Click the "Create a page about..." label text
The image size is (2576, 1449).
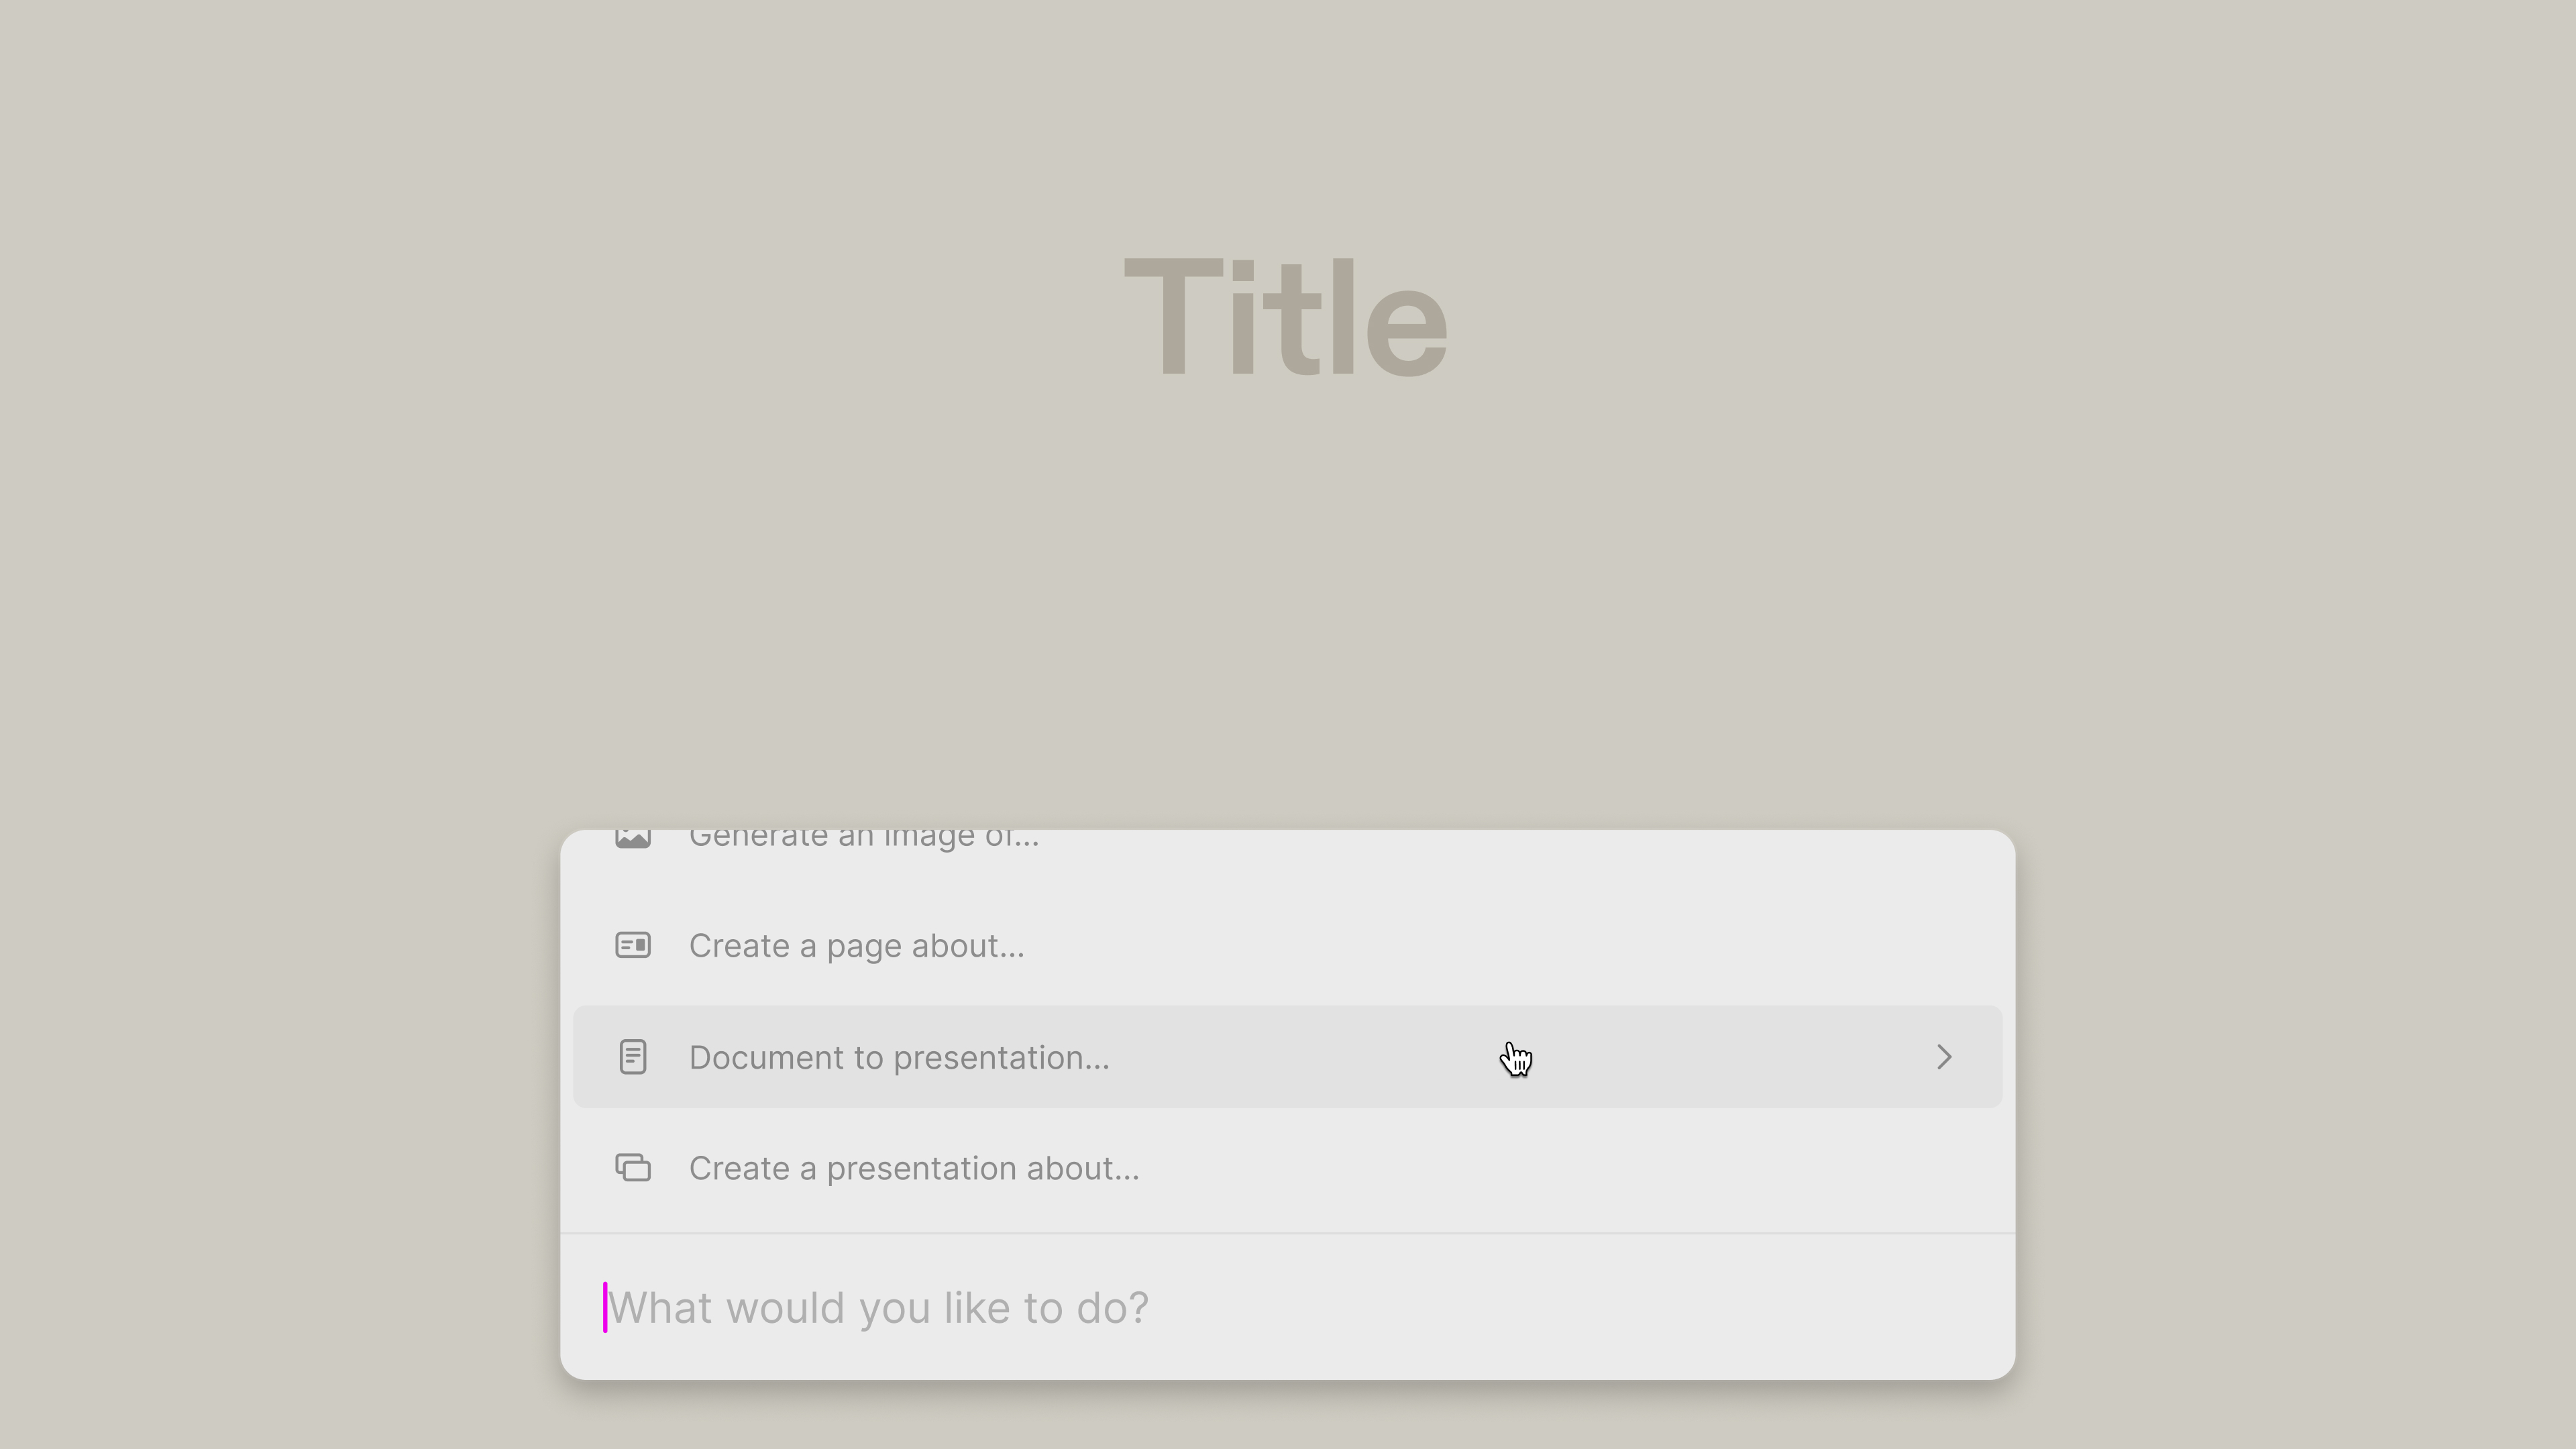click(x=856, y=946)
